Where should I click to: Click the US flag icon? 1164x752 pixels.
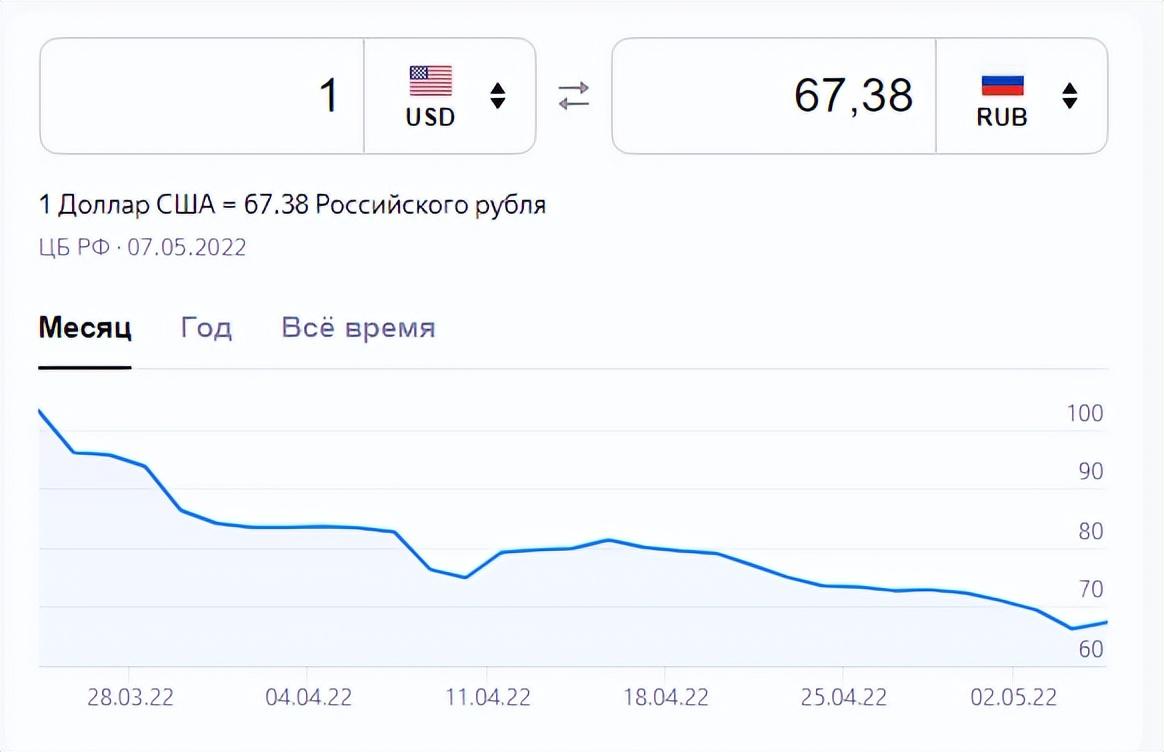click(x=430, y=80)
